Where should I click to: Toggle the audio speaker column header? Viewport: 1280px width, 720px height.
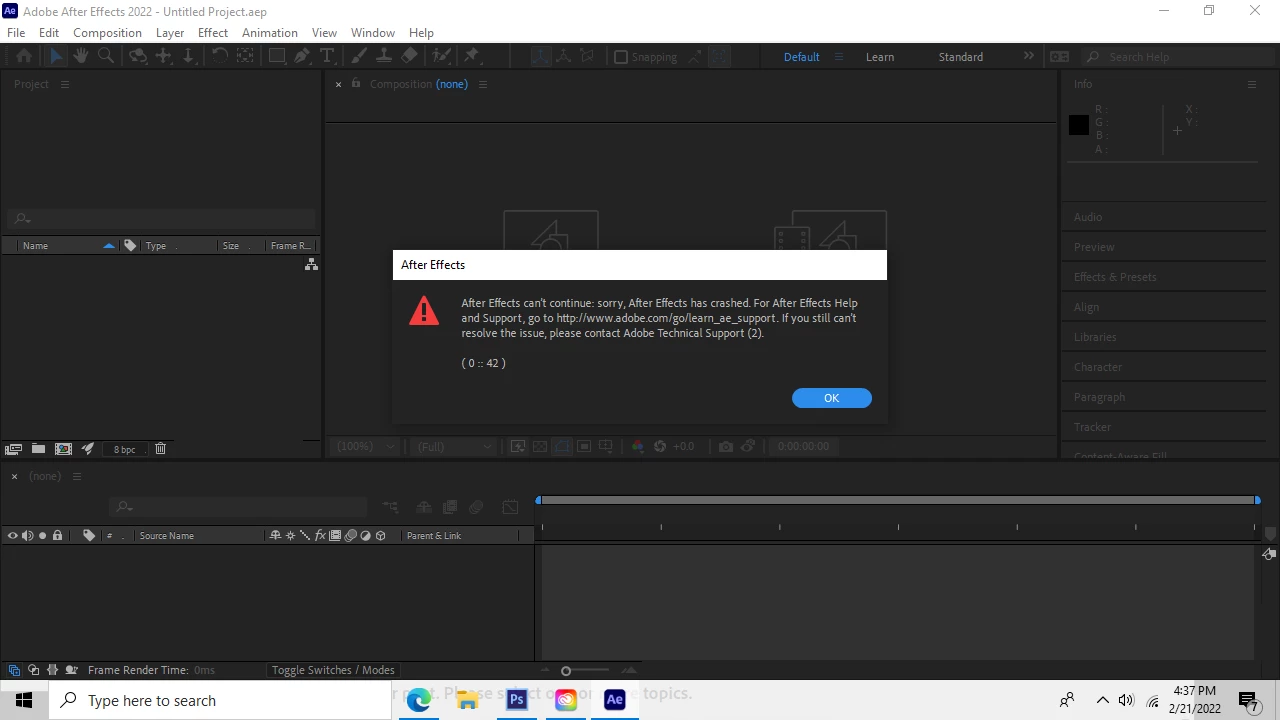click(28, 536)
